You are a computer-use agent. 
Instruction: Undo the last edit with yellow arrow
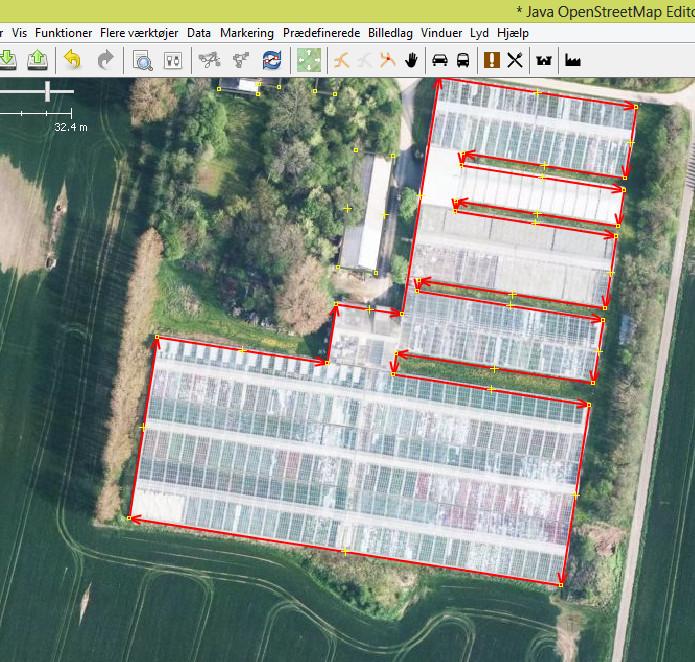[x=72, y=59]
